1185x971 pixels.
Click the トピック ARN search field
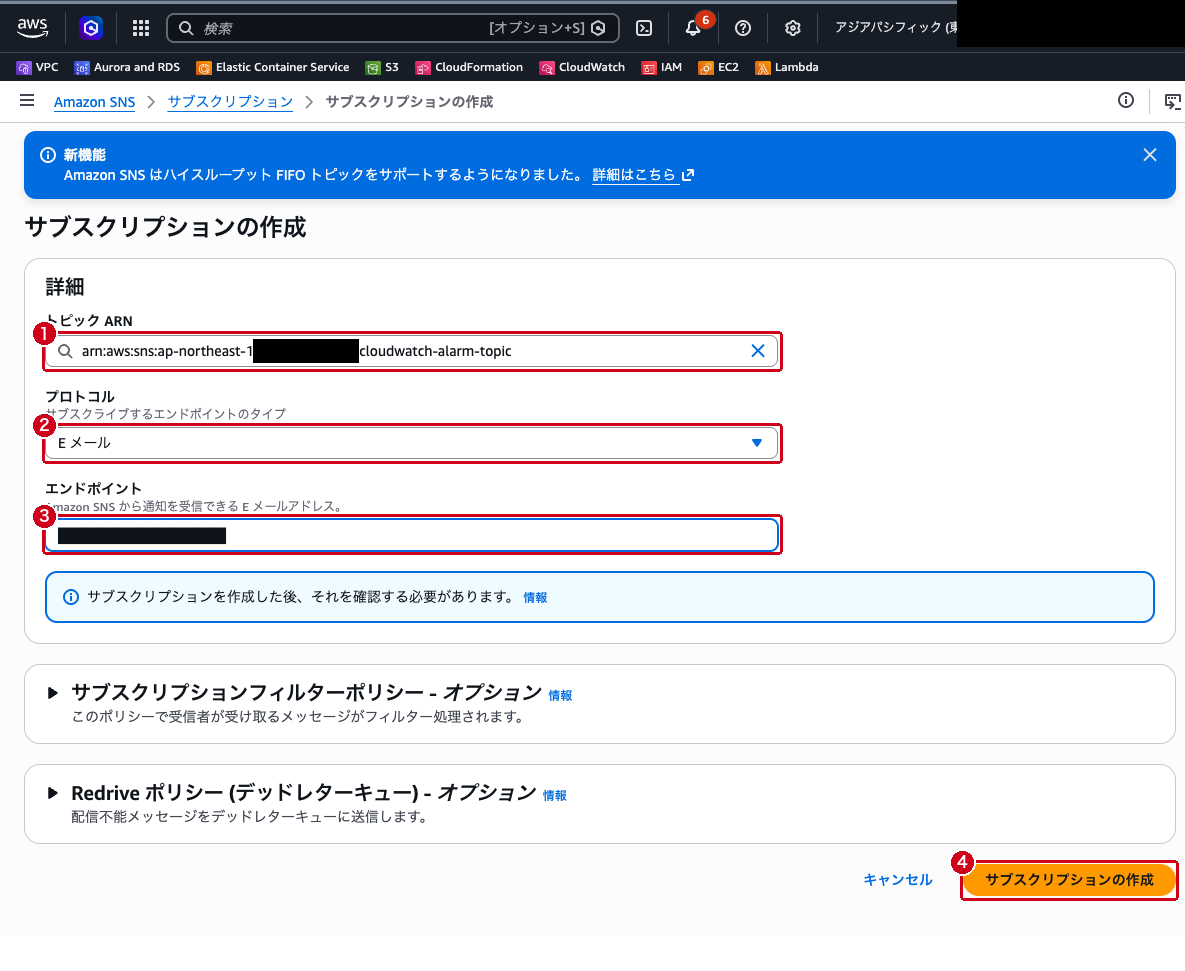coord(412,351)
